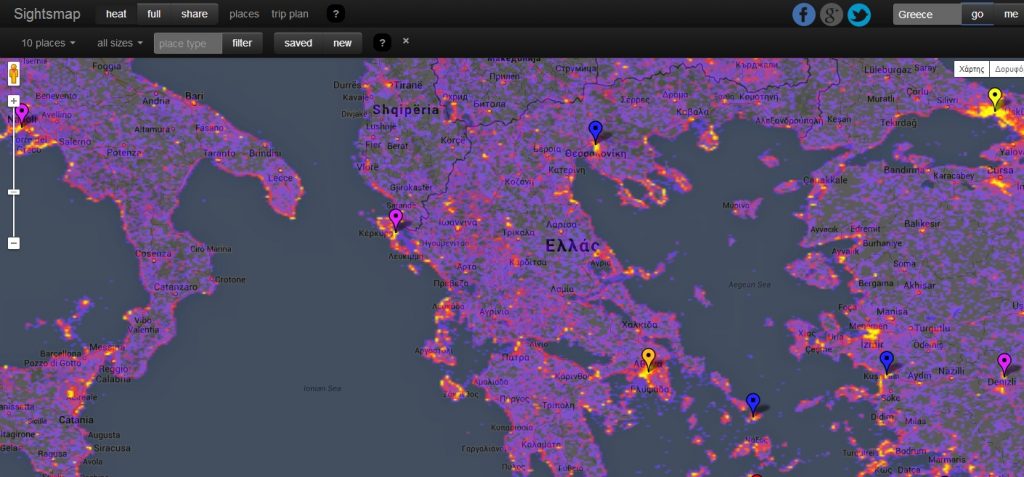
Task: Click the filter button
Action: (242, 43)
